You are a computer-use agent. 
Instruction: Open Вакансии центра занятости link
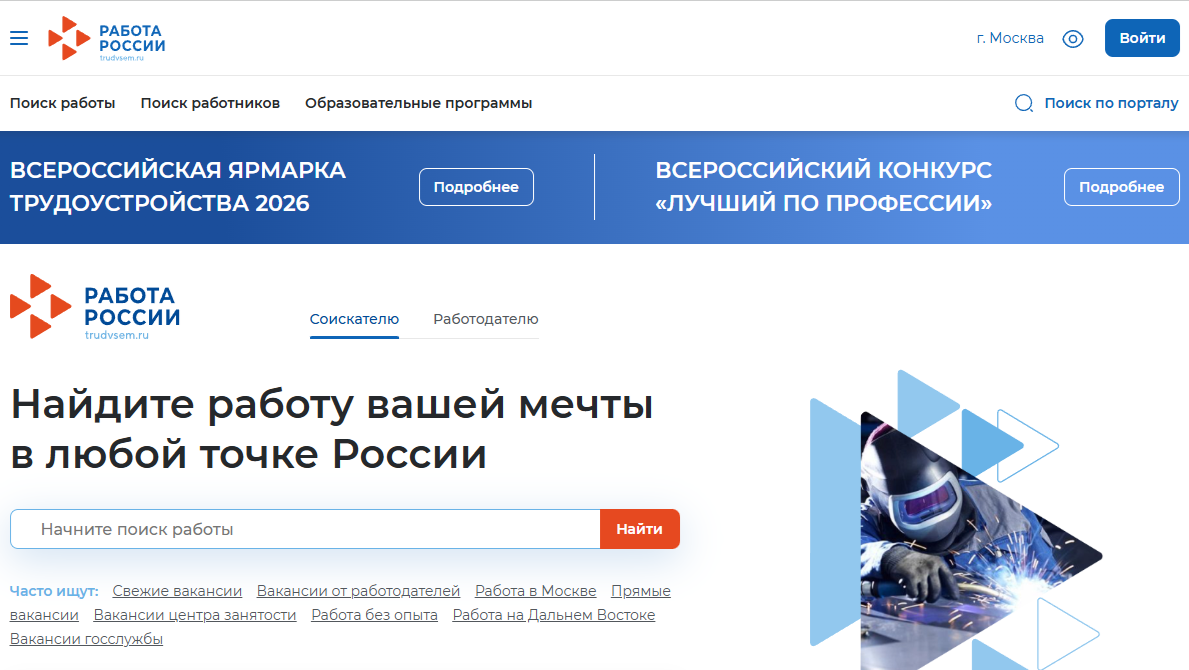pyautogui.click(x=195, y=615)
